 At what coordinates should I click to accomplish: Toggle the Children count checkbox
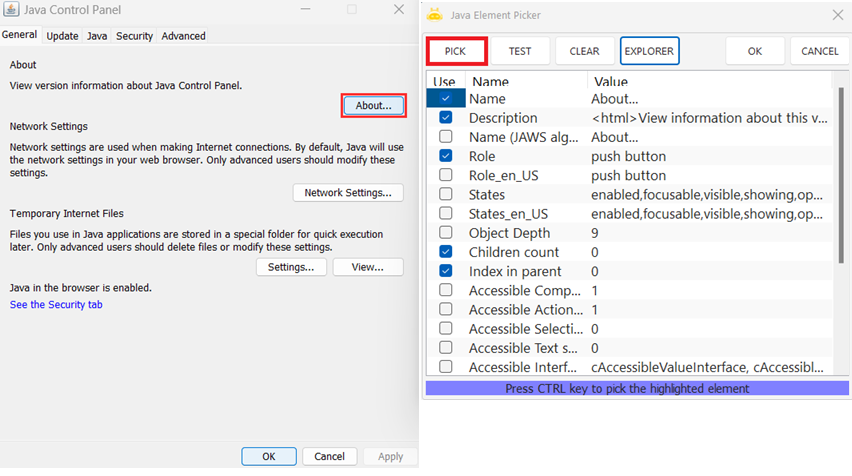coord(446,252)
